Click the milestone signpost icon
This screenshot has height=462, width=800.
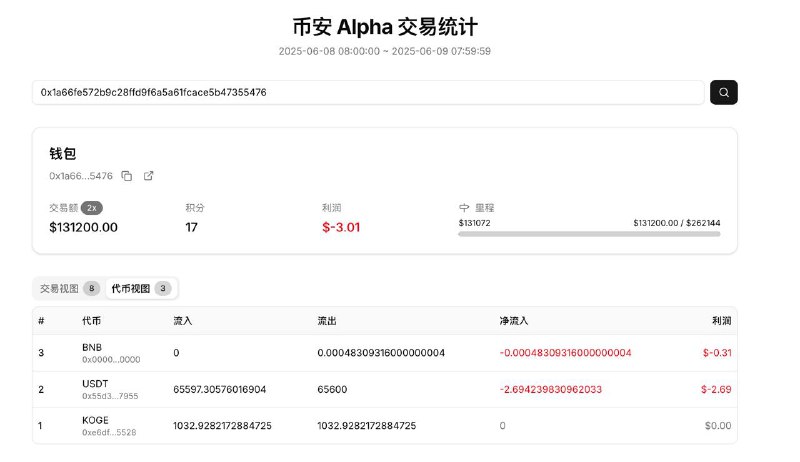(464, 208)
